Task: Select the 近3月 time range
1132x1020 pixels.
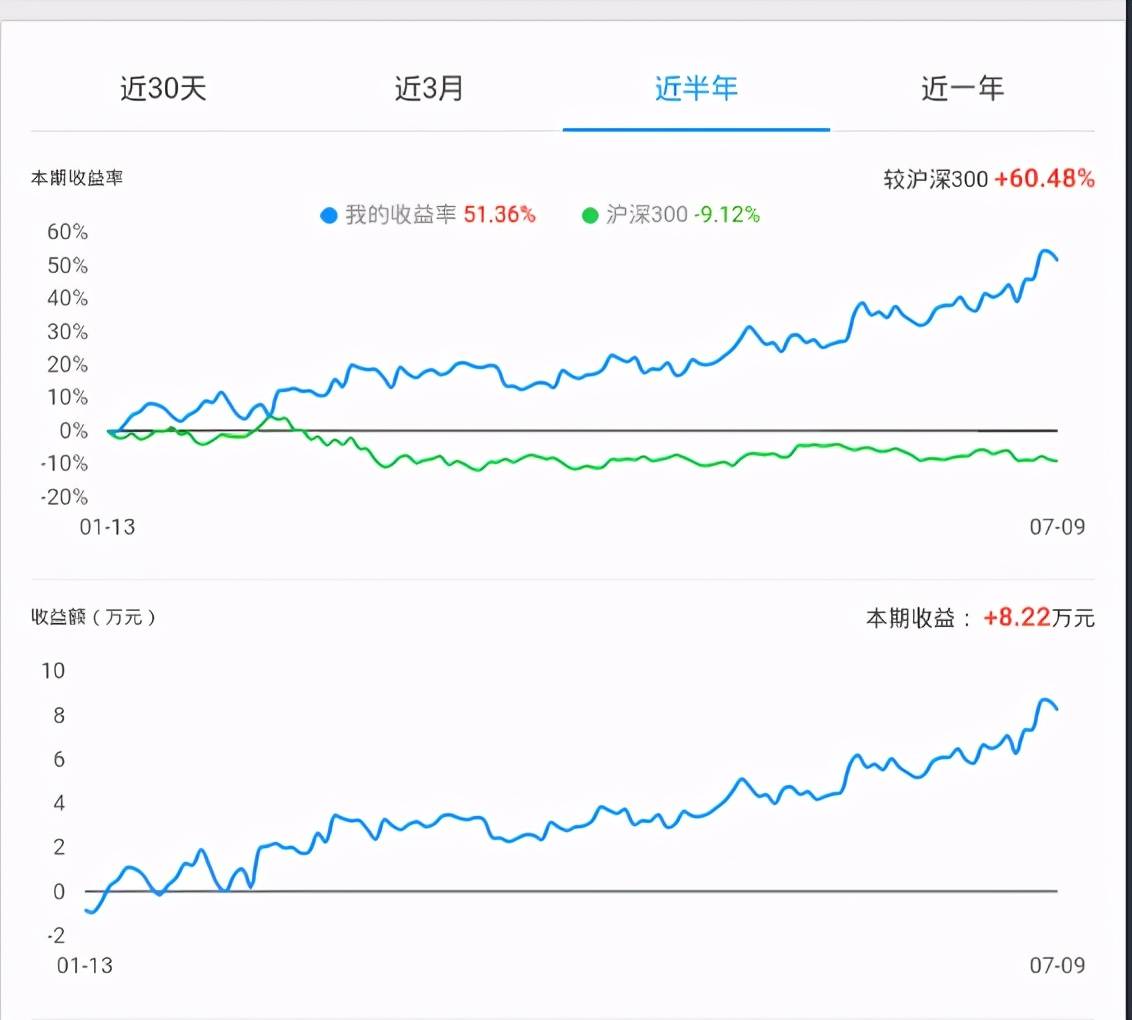Action: coord(428,88)
